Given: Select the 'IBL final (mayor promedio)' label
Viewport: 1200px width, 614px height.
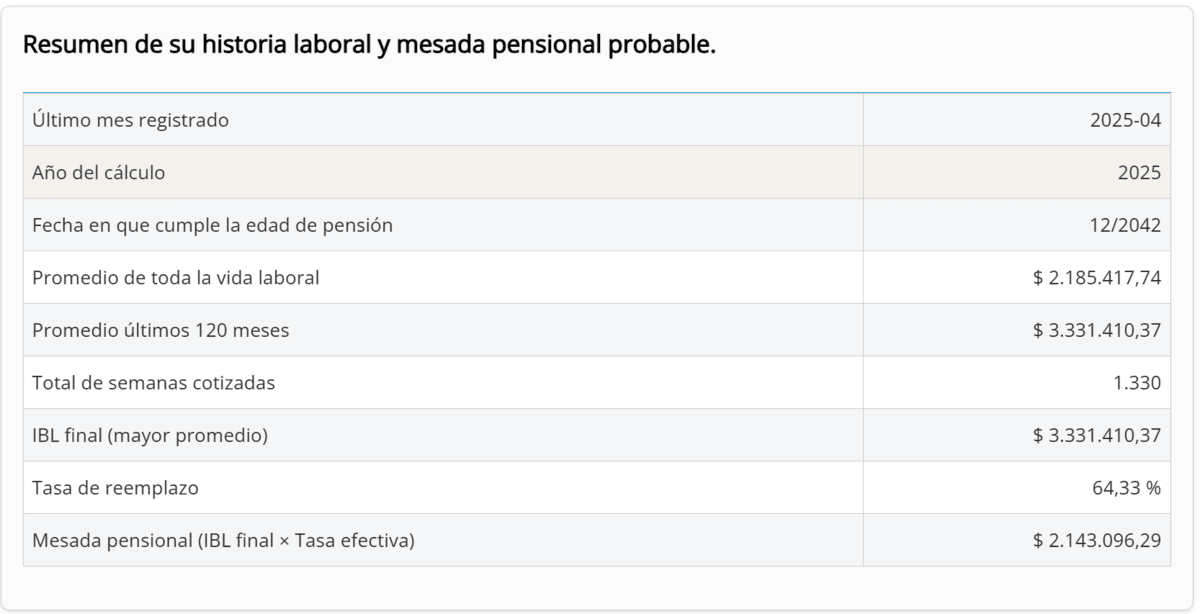Looking at the screenshot, I should pyautogui.click(x=150, y=435).
